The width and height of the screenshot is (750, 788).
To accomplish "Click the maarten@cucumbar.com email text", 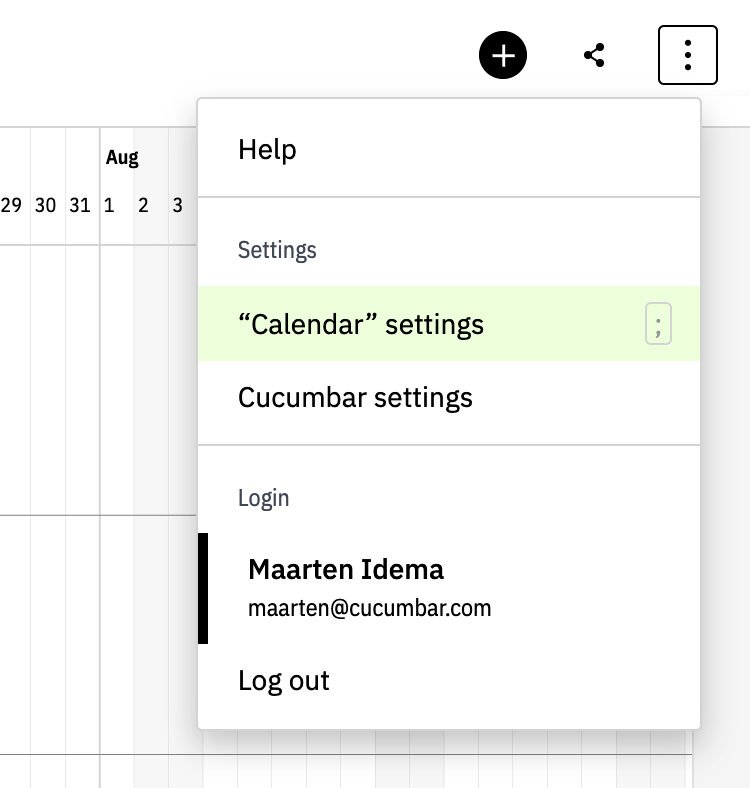I will [369, 608].
